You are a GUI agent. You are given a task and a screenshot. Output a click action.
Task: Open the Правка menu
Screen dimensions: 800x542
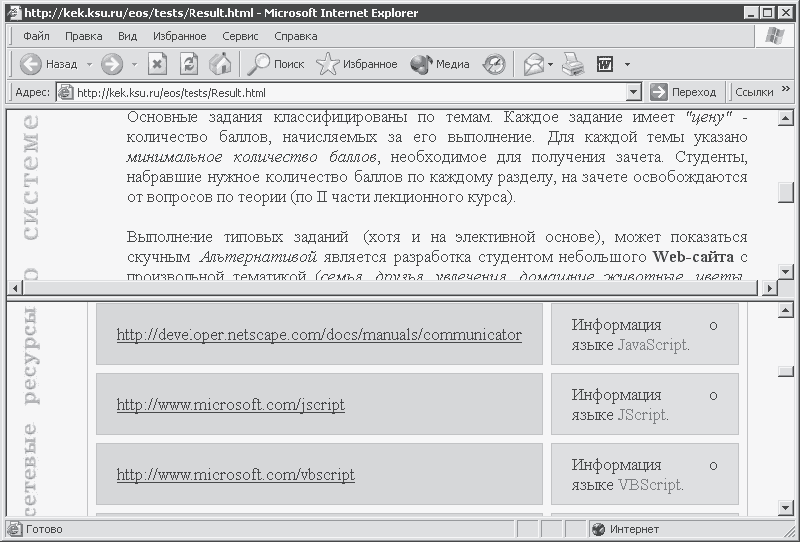84,36
